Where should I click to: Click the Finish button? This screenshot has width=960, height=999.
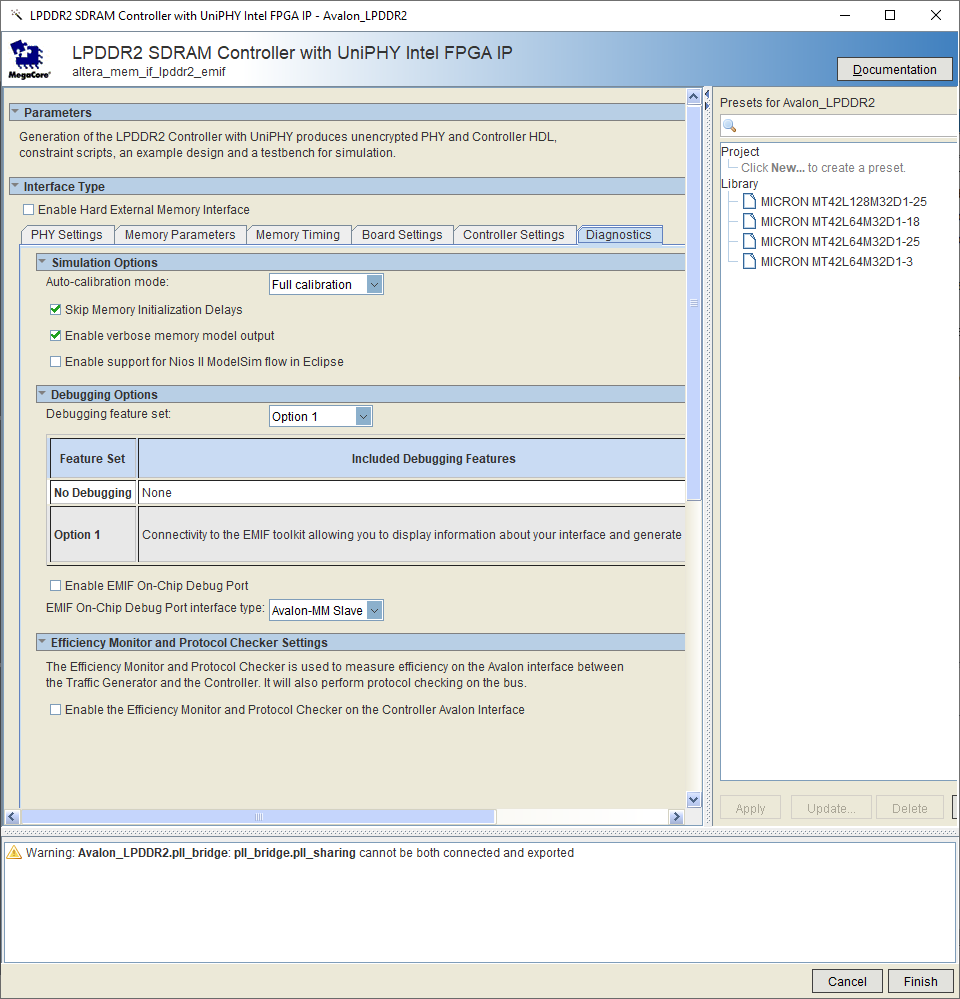tap(921, 981)
